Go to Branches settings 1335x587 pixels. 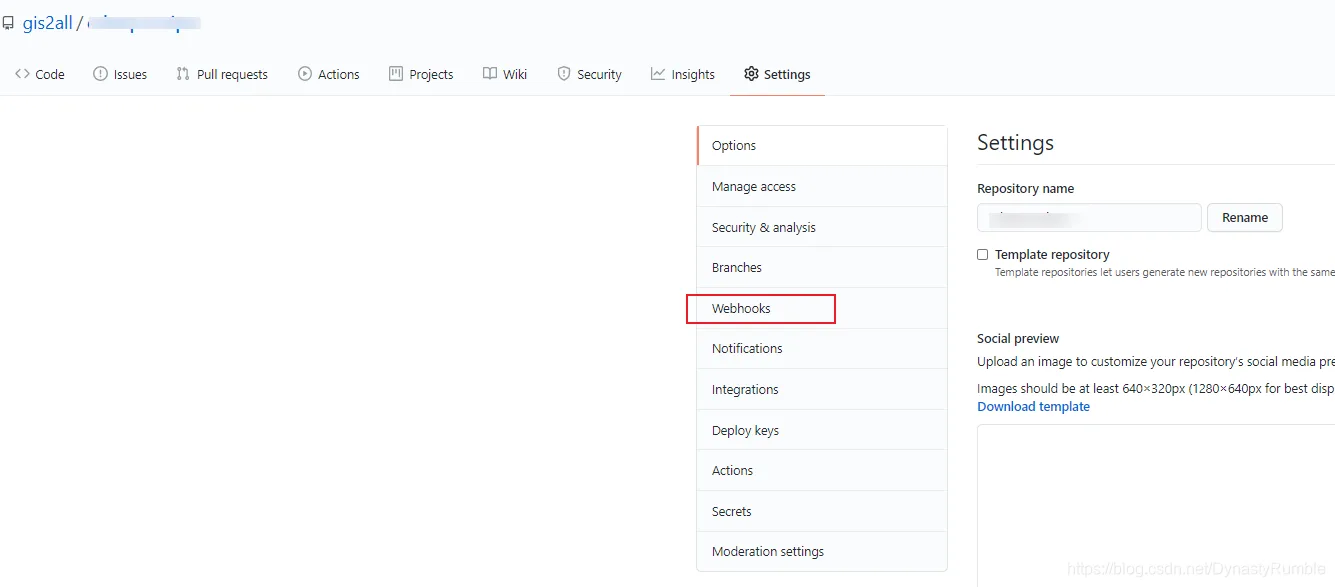pyautogui.click(x=822, y=268)
